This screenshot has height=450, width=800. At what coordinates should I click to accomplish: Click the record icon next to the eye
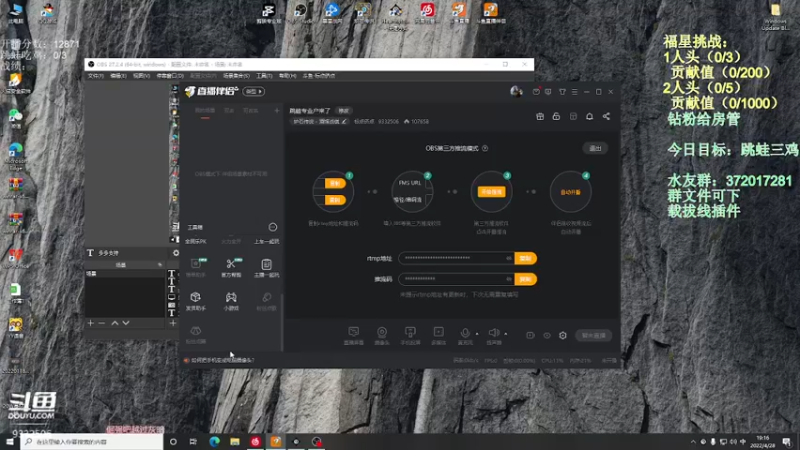(x=530, y=335)
